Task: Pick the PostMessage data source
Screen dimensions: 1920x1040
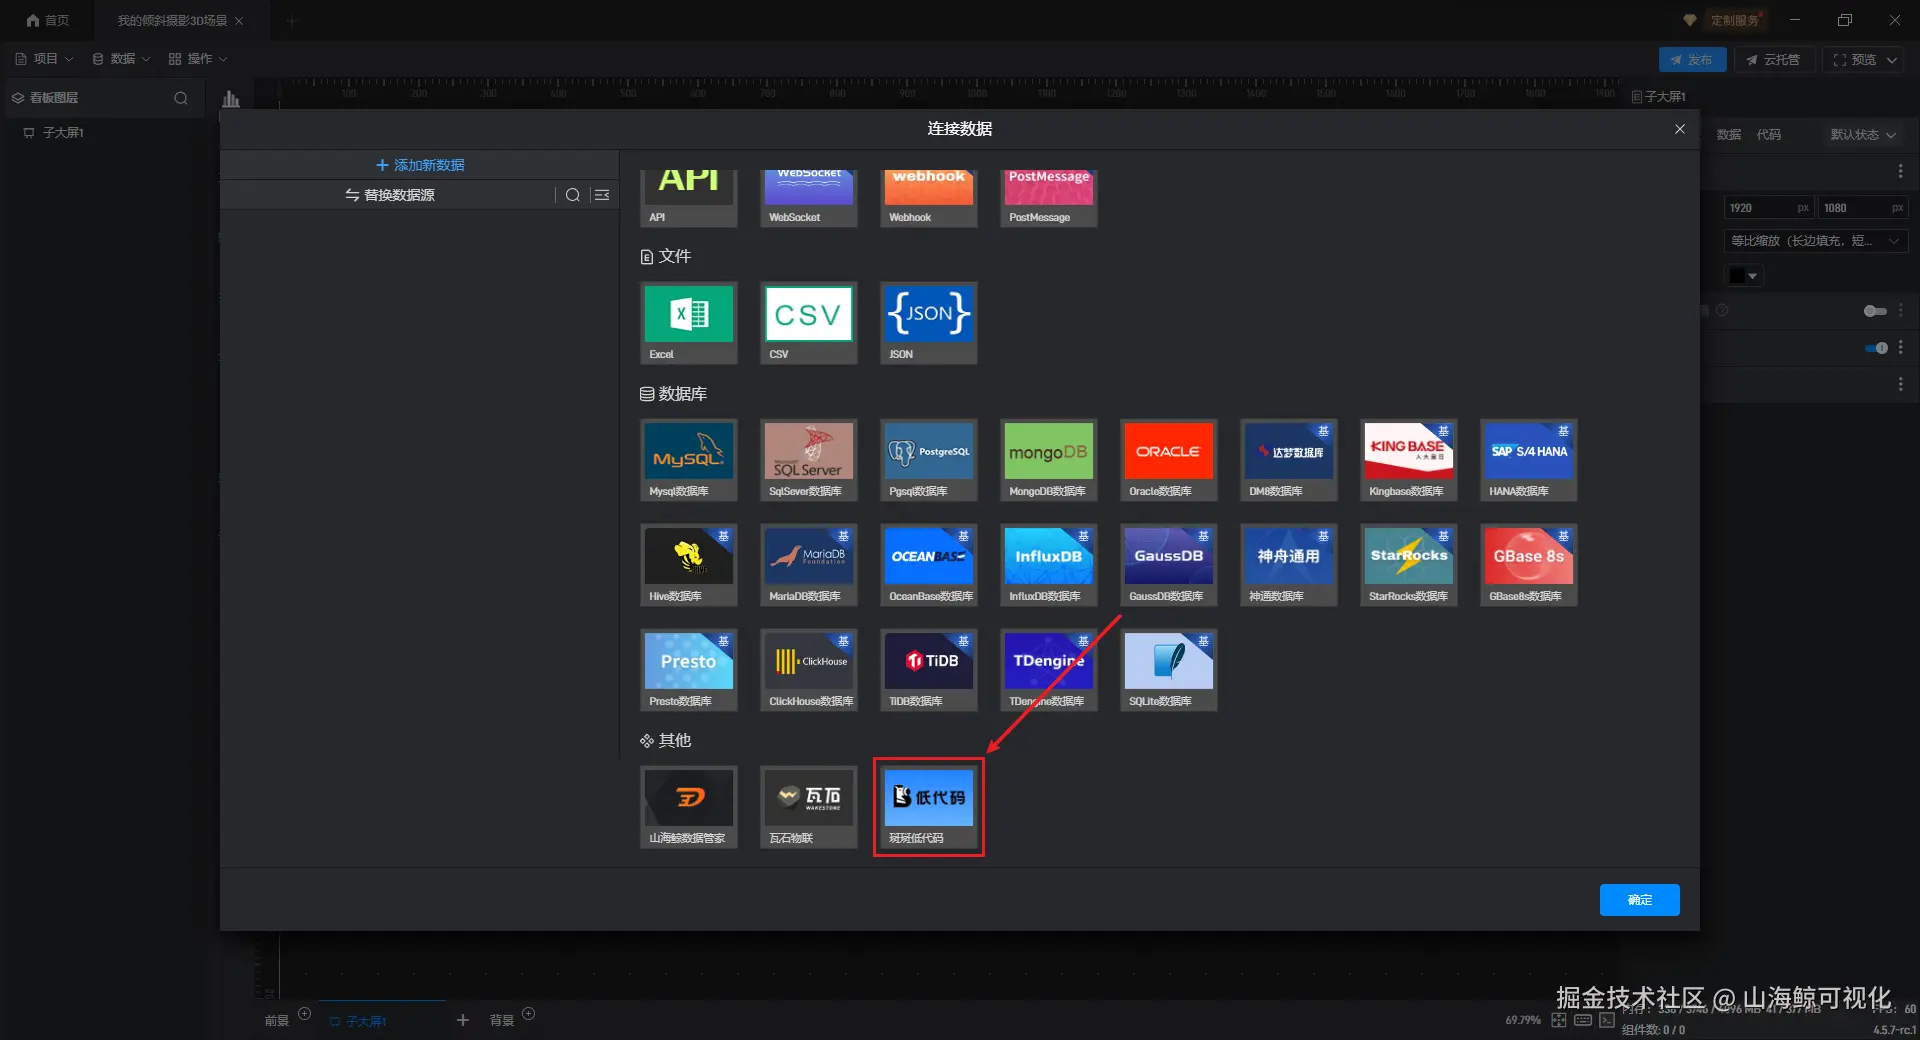Action: pyautogui.click(x=1048, y=198)
